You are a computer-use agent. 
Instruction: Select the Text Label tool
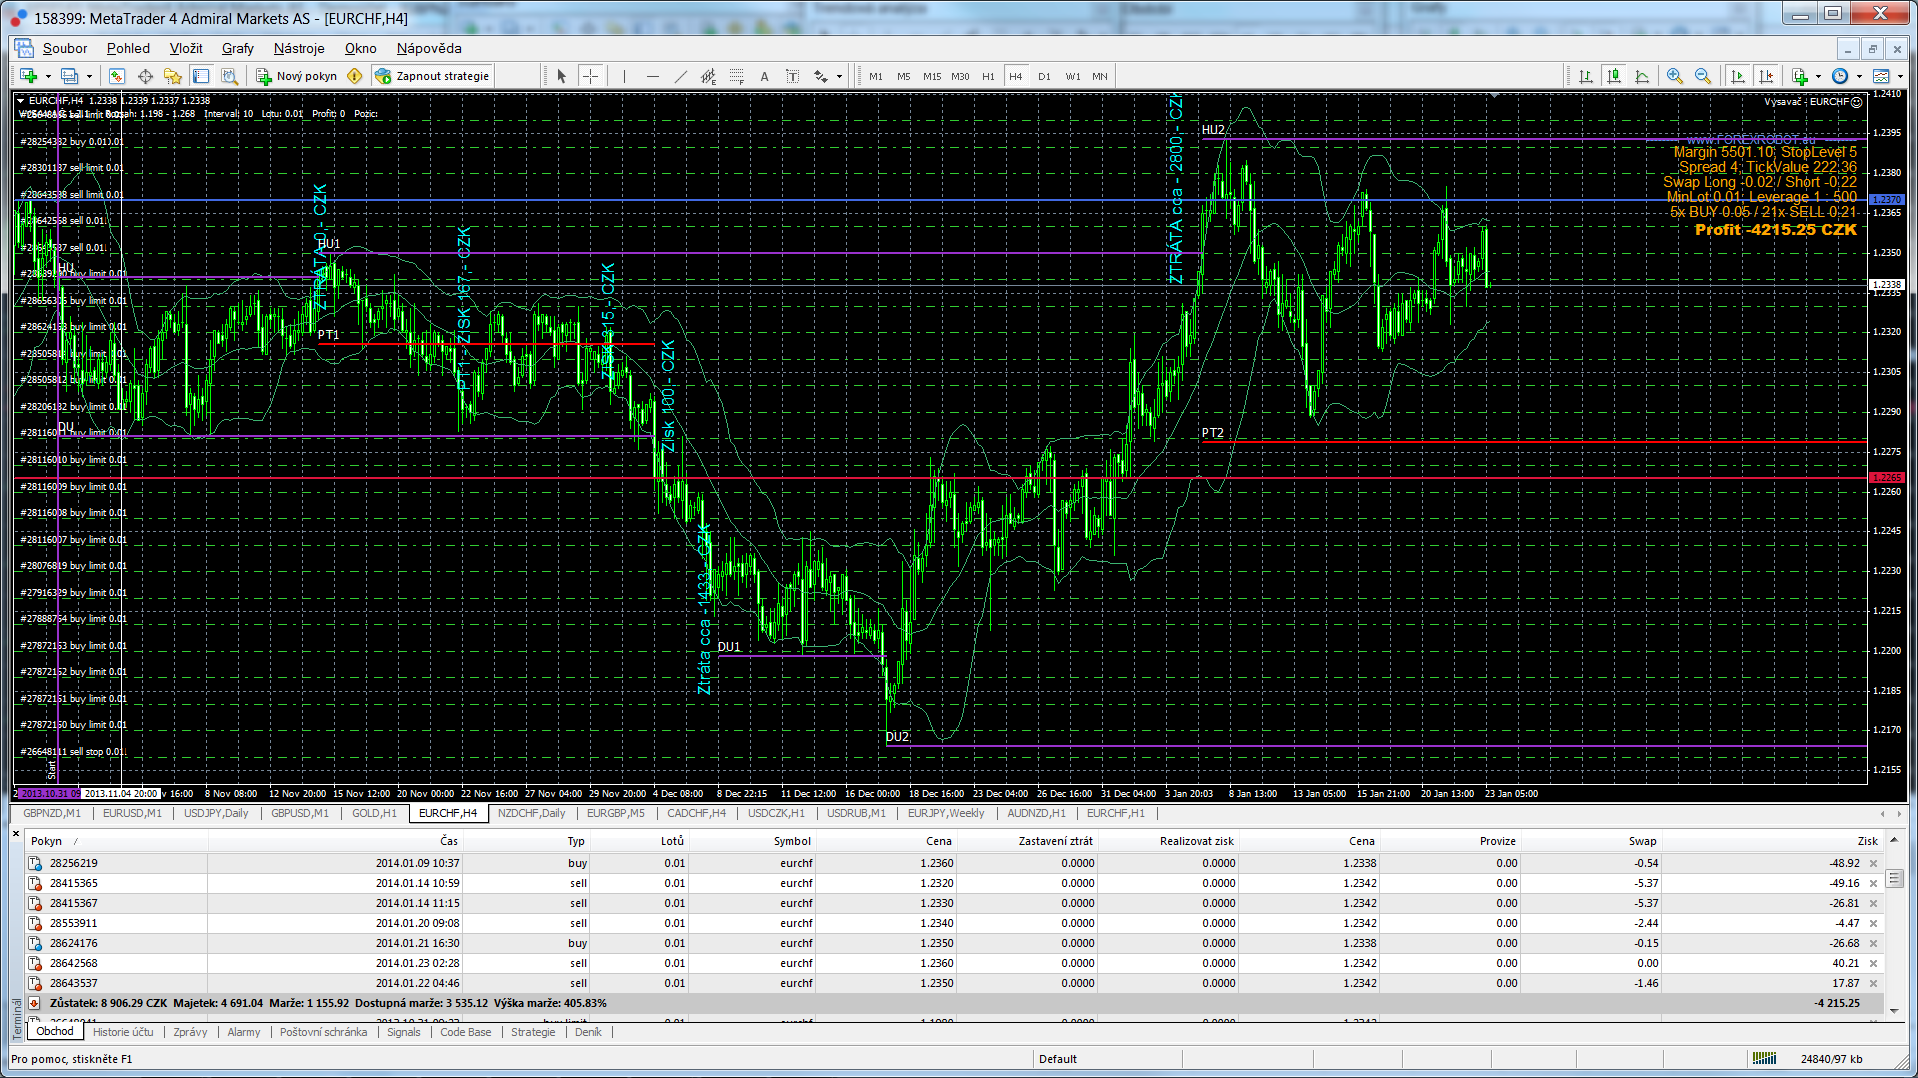point(793,76)
